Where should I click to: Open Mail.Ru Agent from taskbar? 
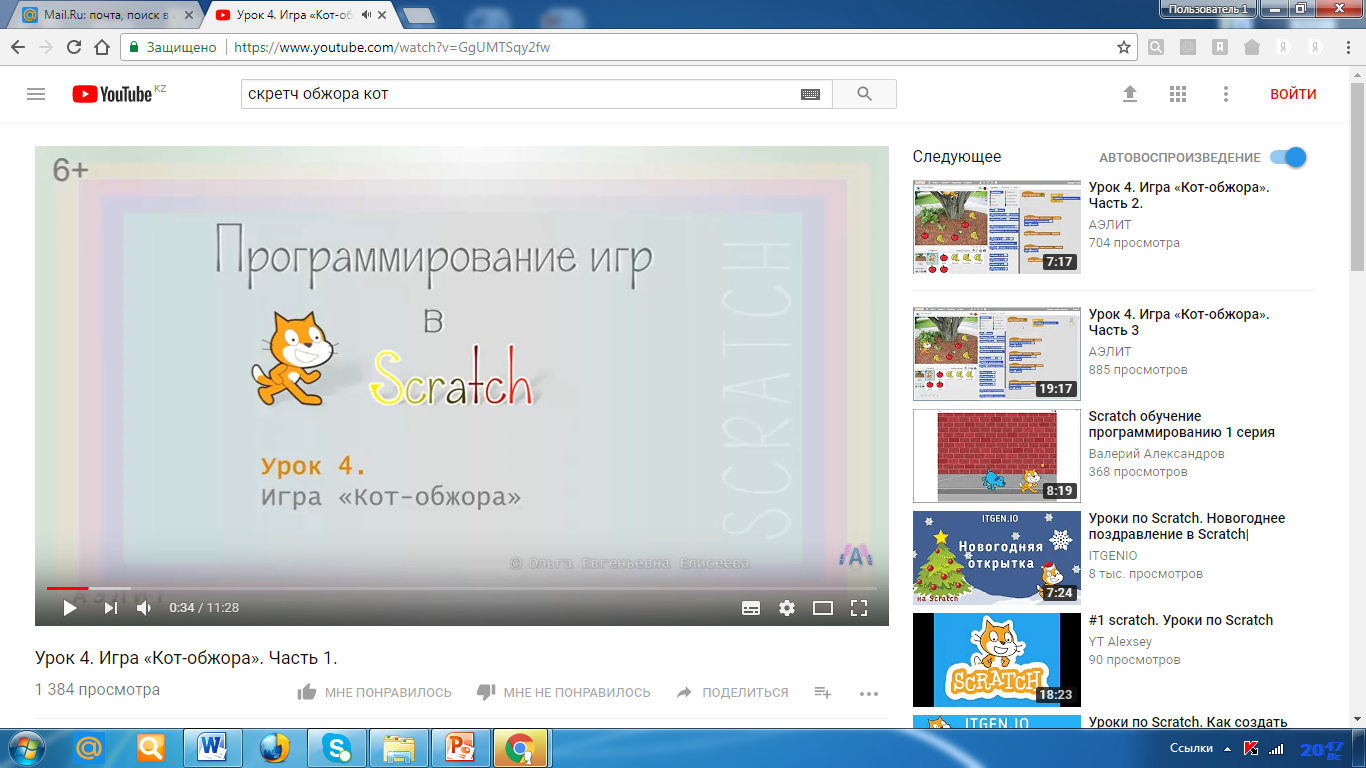(89, 748)
